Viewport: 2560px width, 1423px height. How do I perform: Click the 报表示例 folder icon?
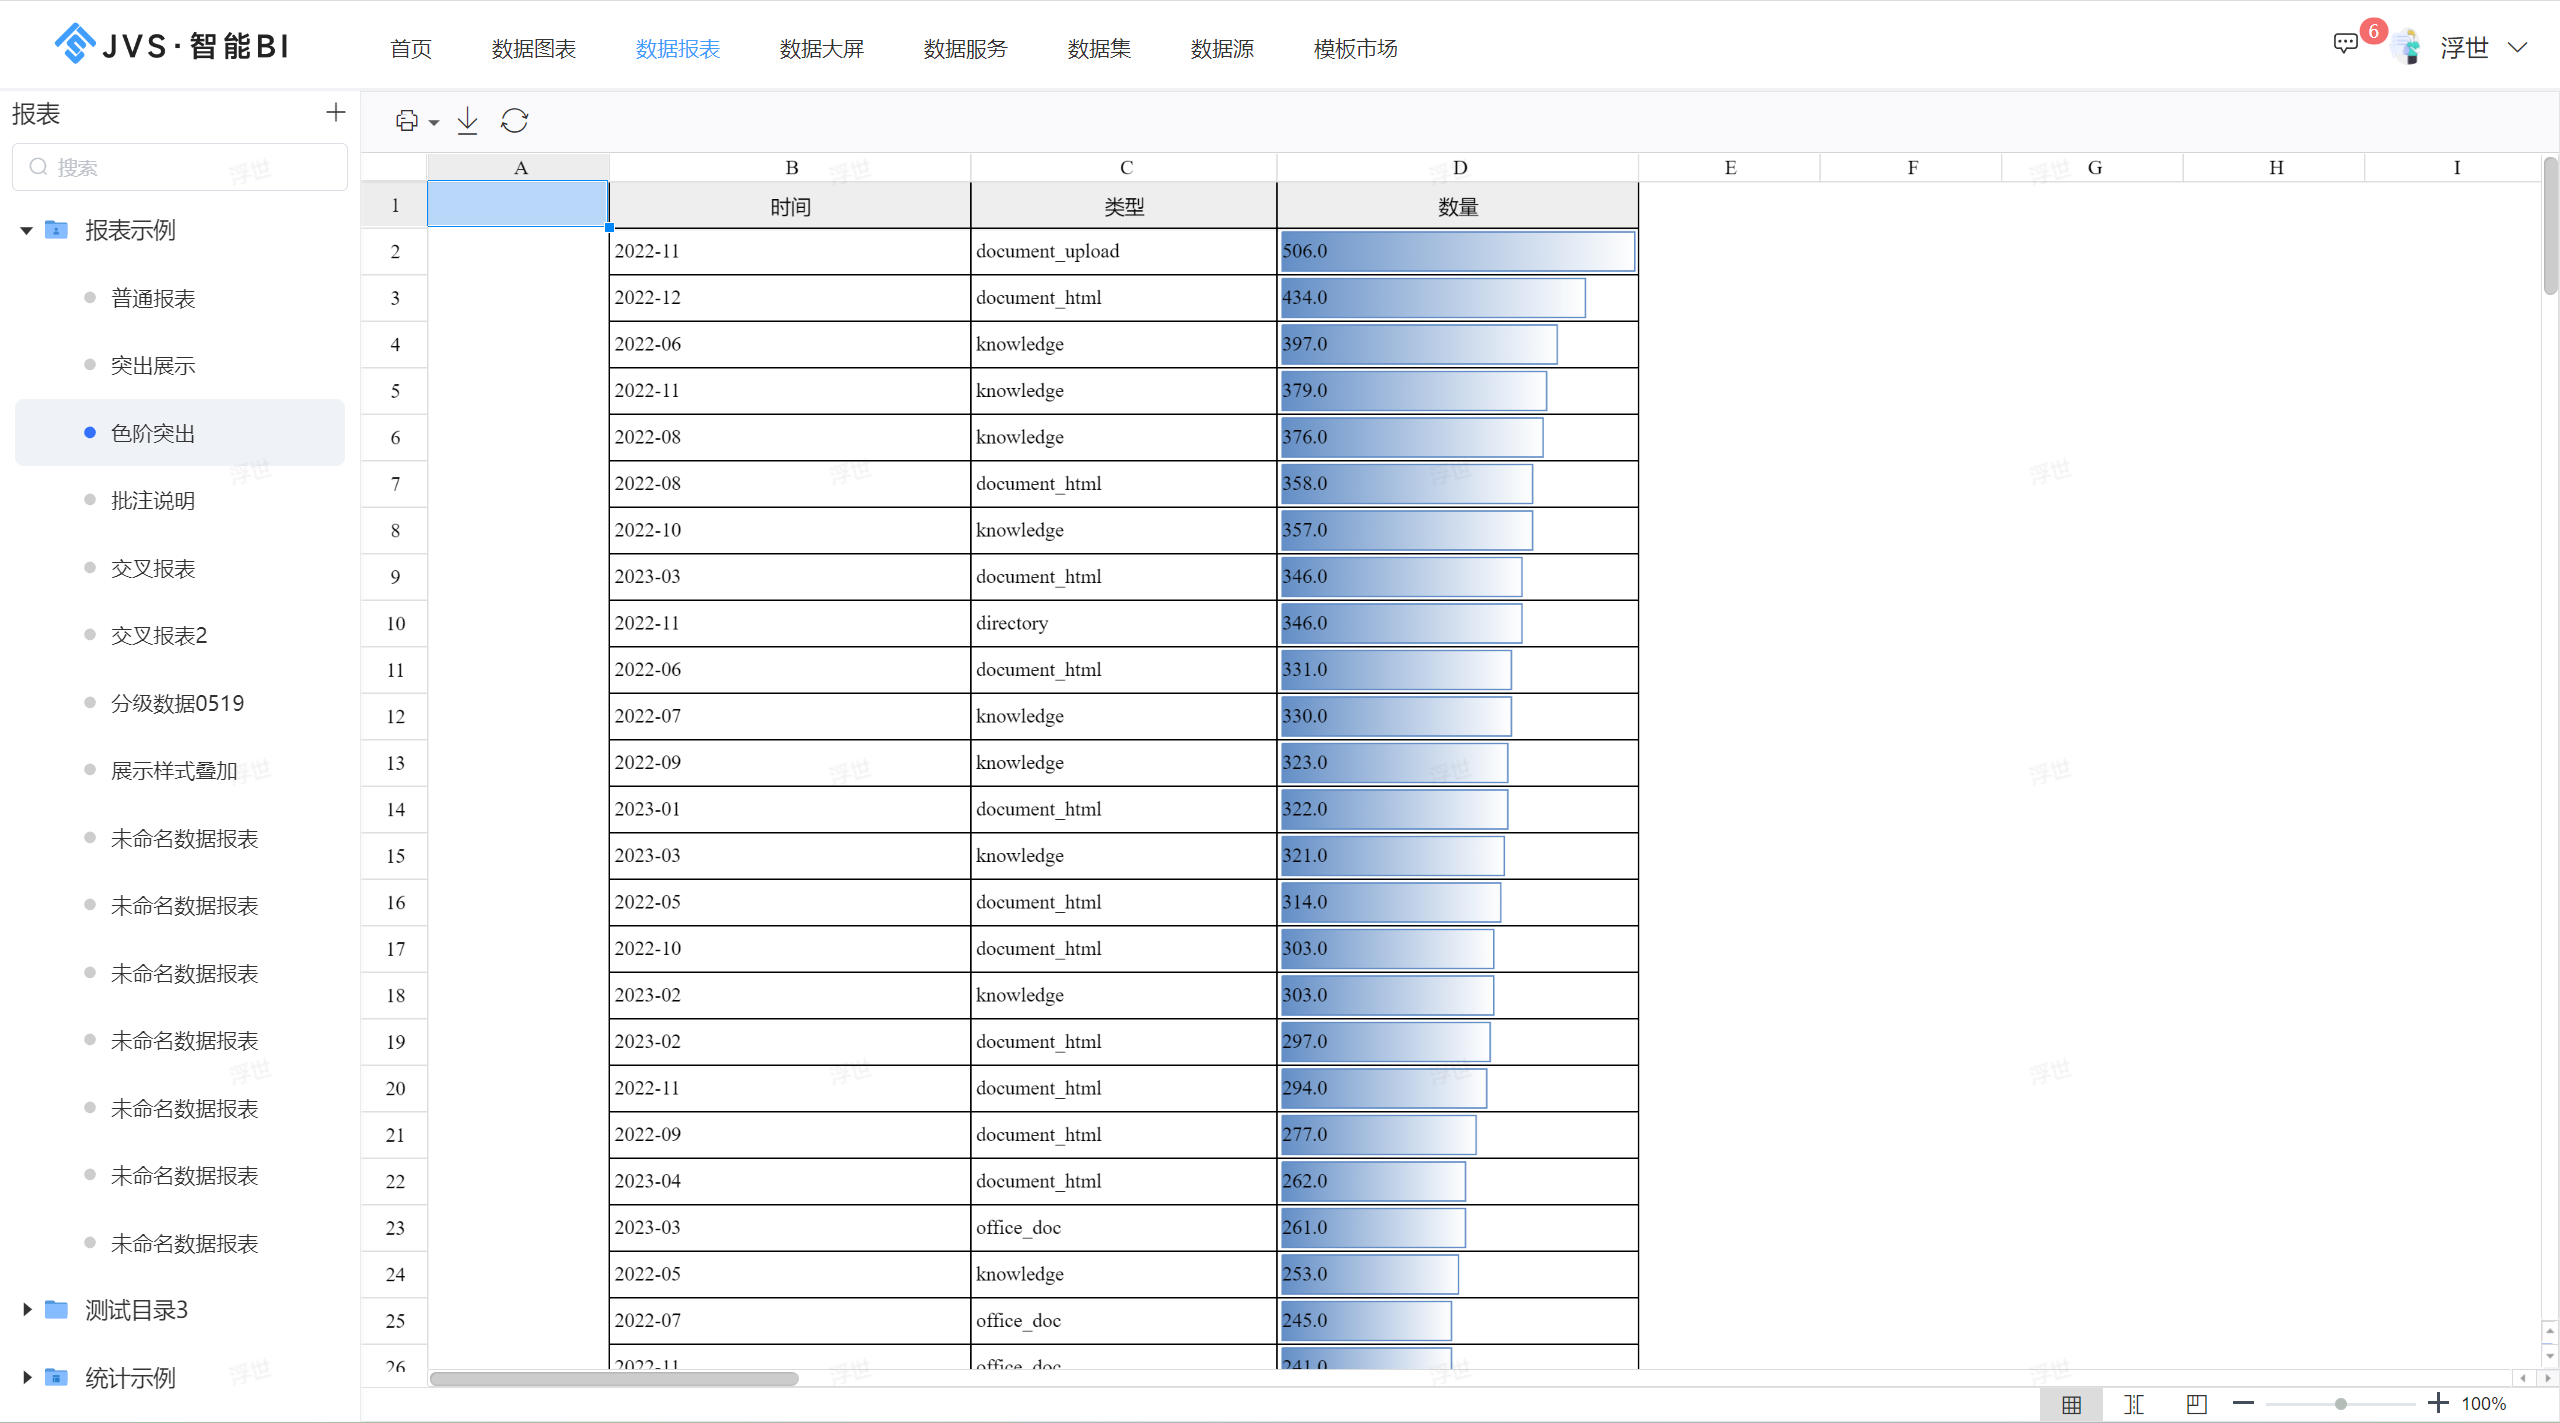[57, 231]
